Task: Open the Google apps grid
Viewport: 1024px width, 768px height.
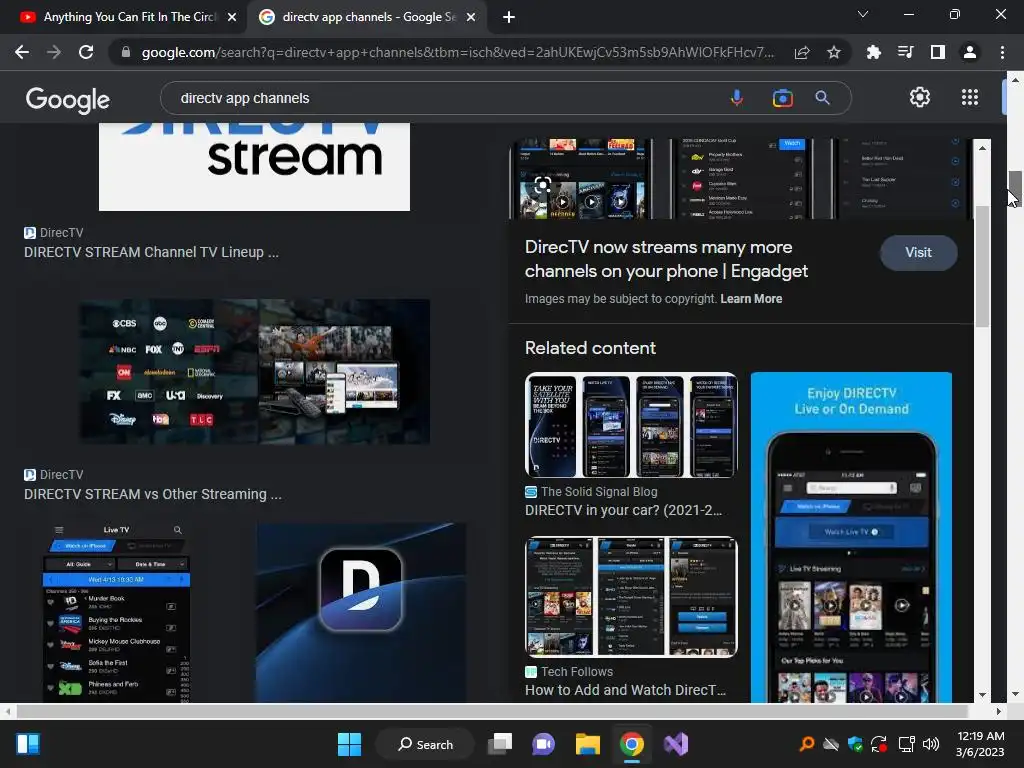Action: click(970, 97)
